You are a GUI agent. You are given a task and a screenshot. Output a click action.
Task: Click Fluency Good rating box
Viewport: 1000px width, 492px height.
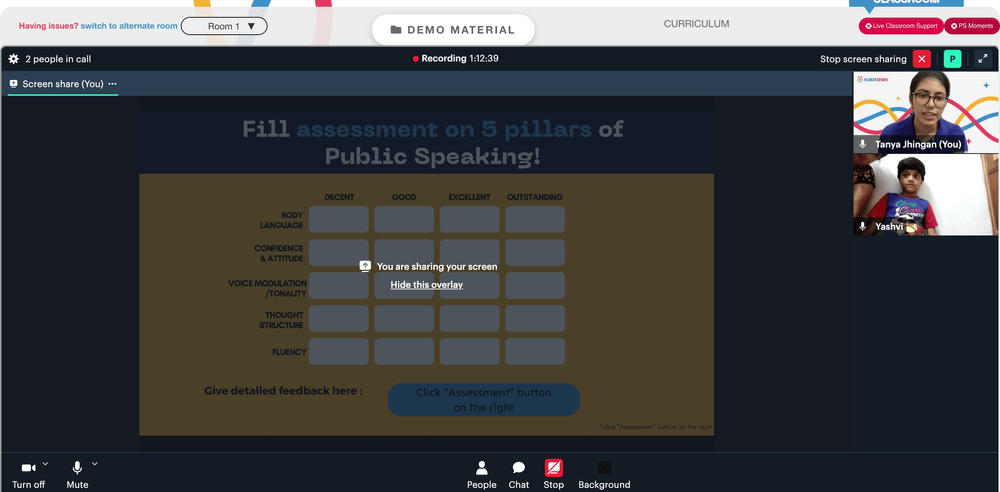click(x=404, y=352)
